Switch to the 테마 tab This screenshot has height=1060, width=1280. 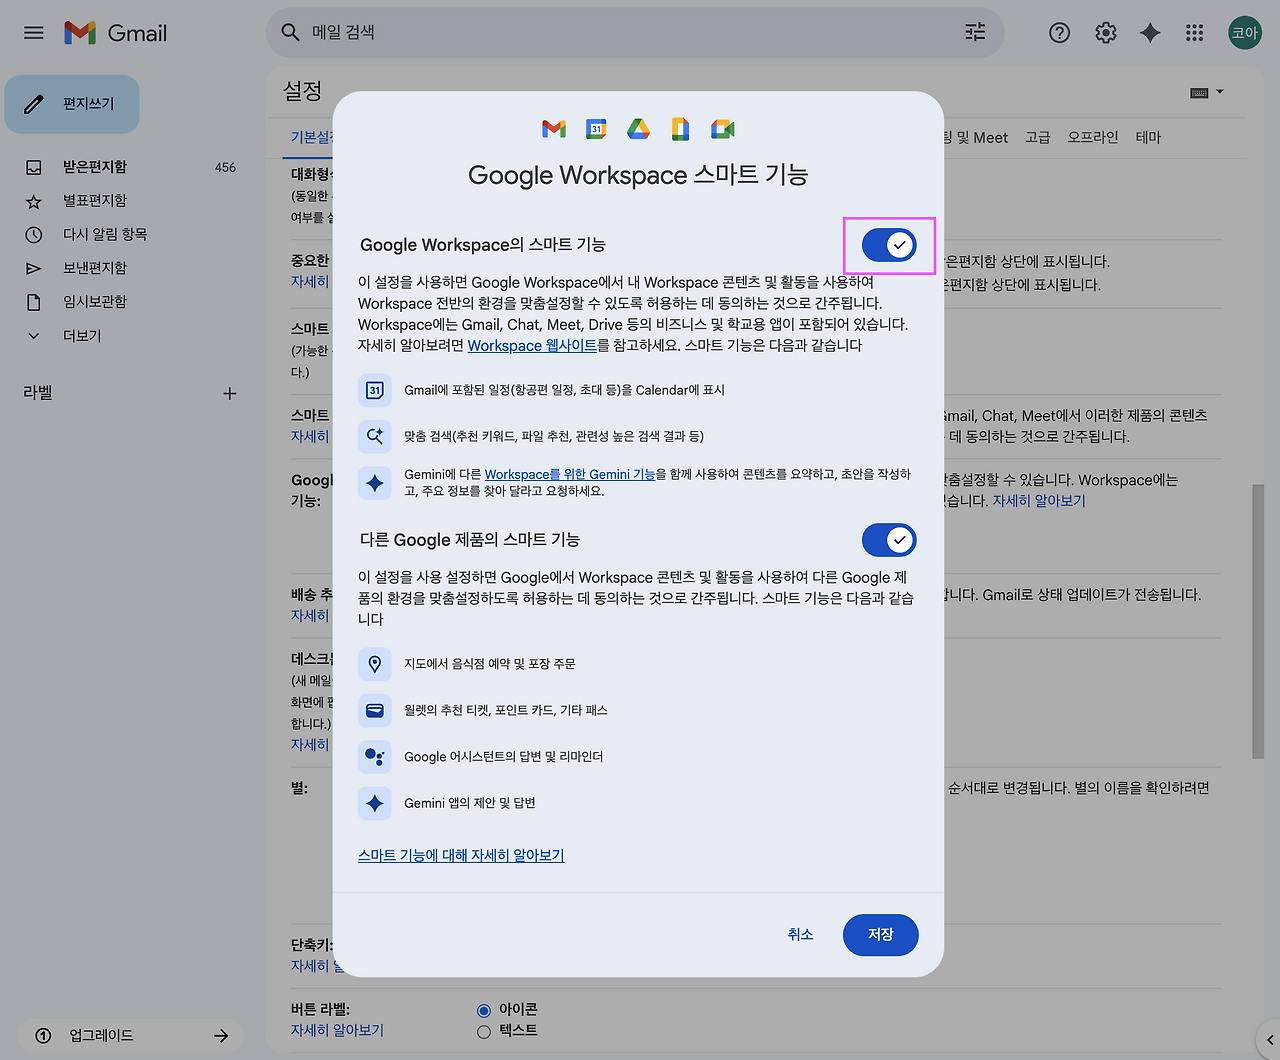(1148, 137)
